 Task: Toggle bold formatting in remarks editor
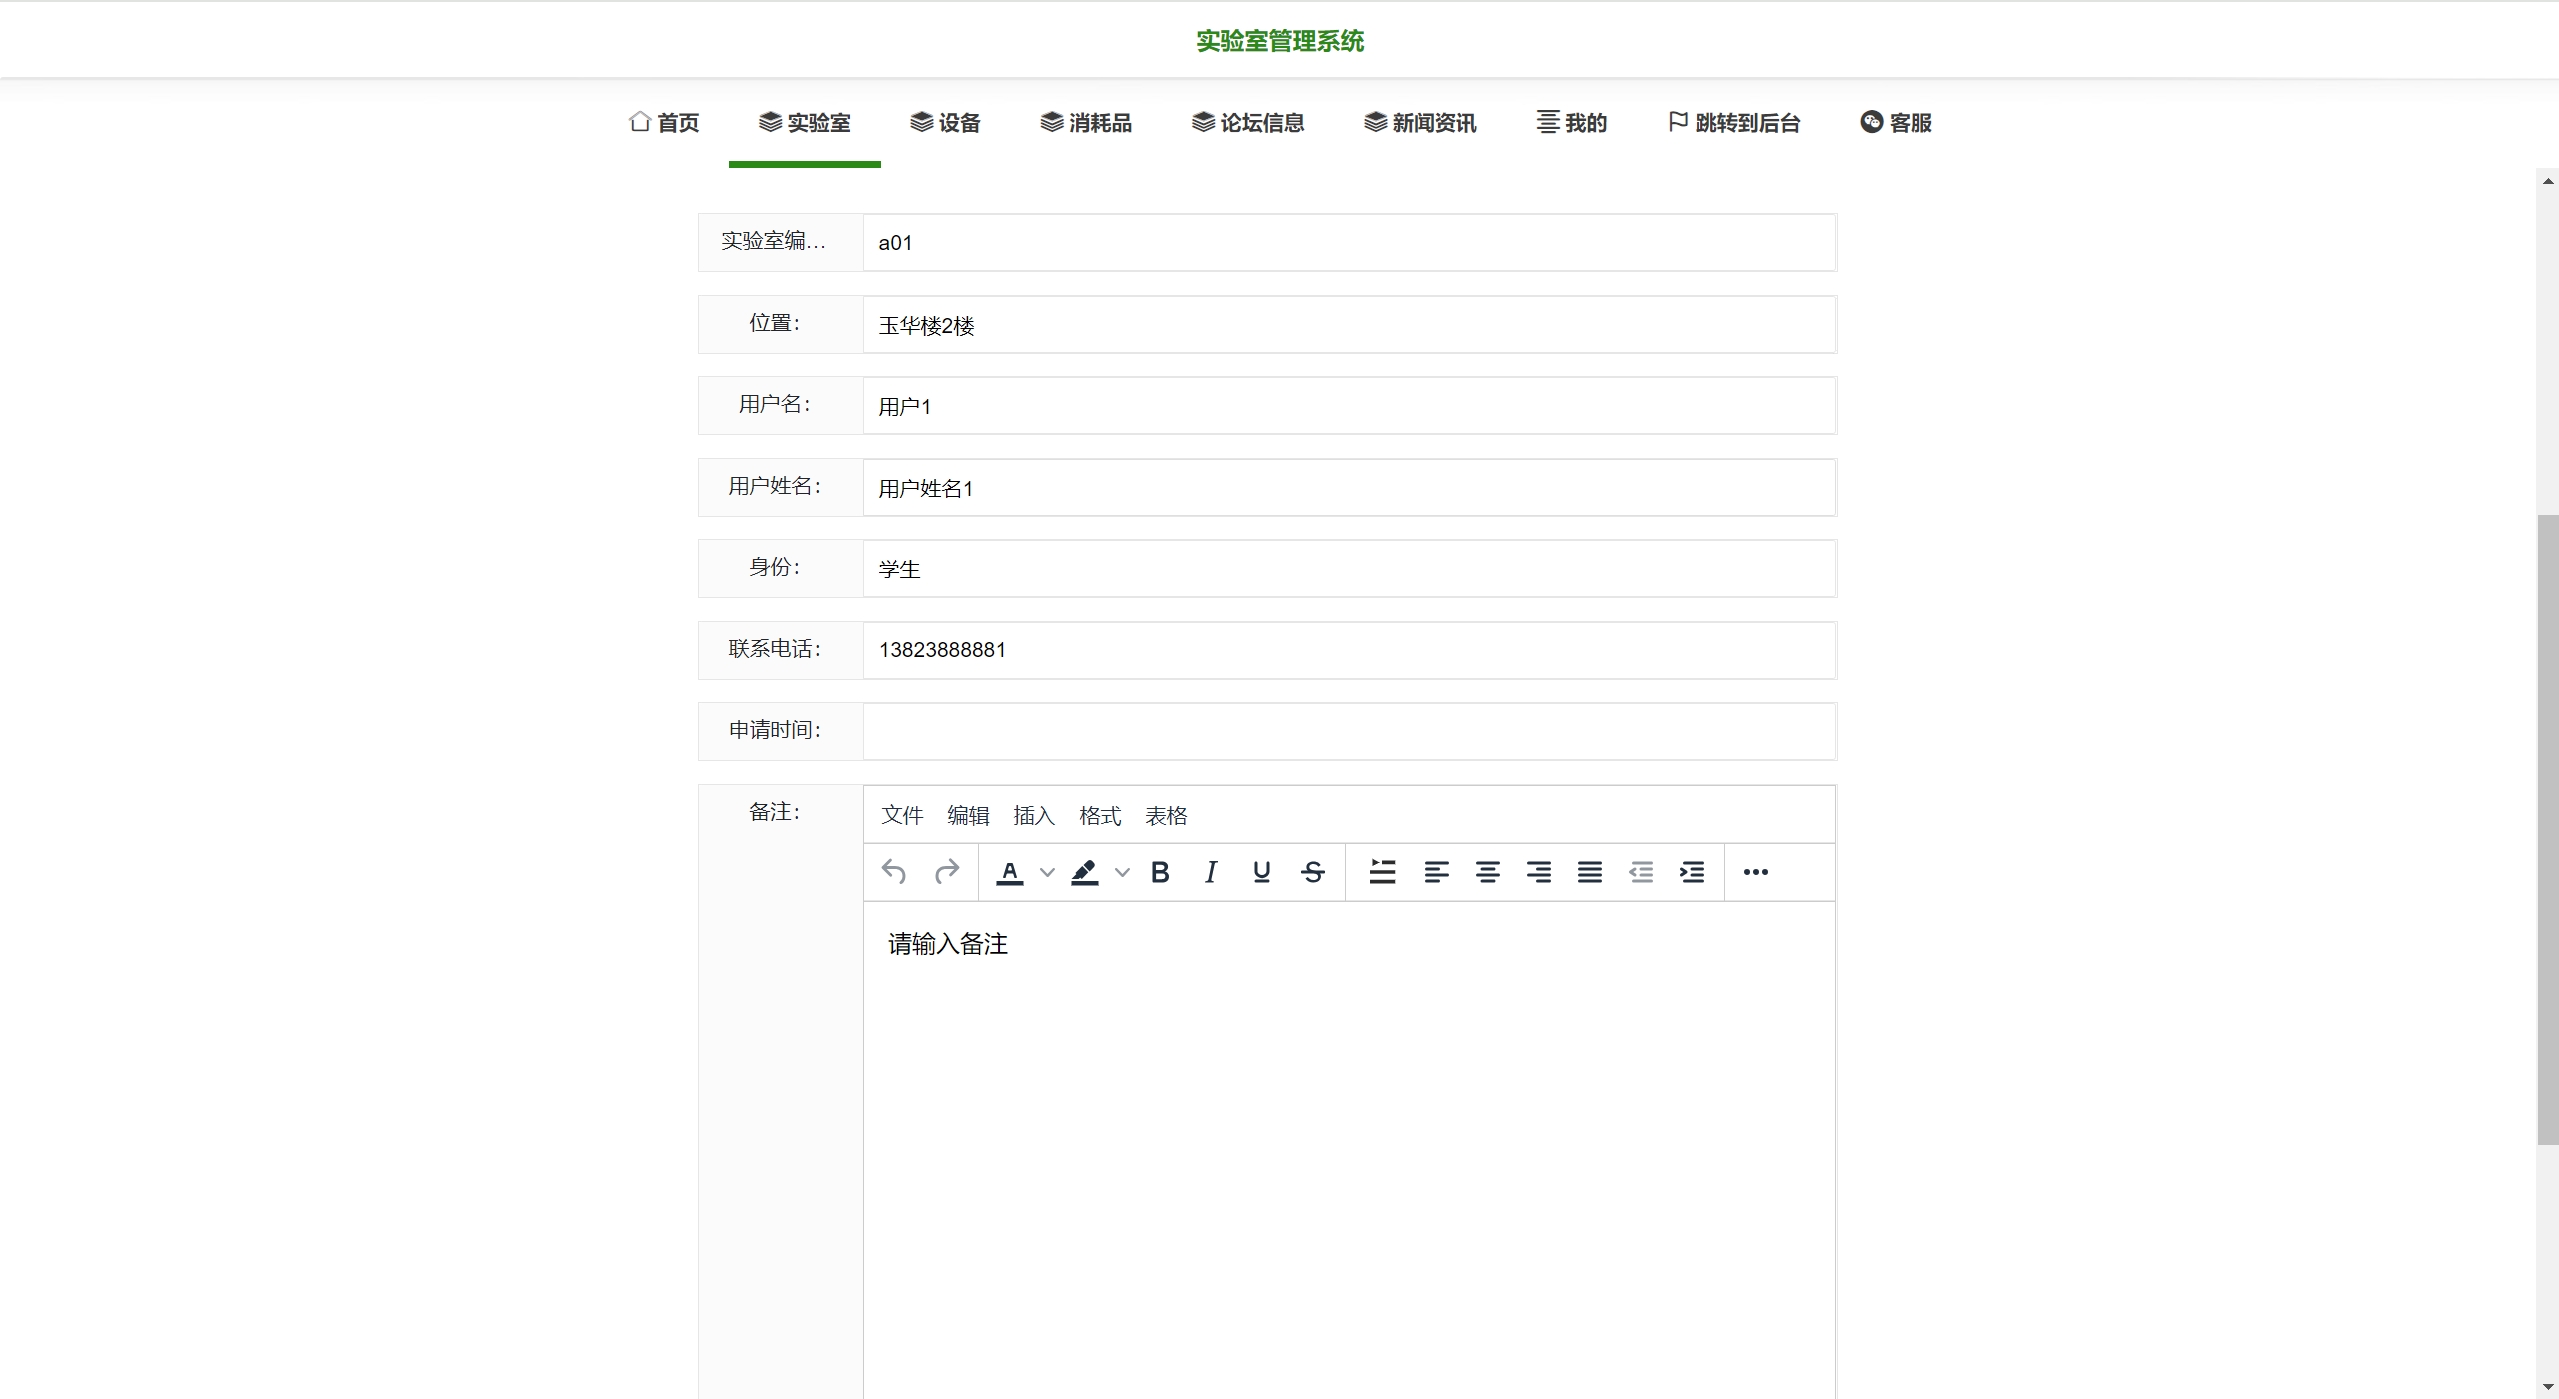click(x=1160, y=872)
